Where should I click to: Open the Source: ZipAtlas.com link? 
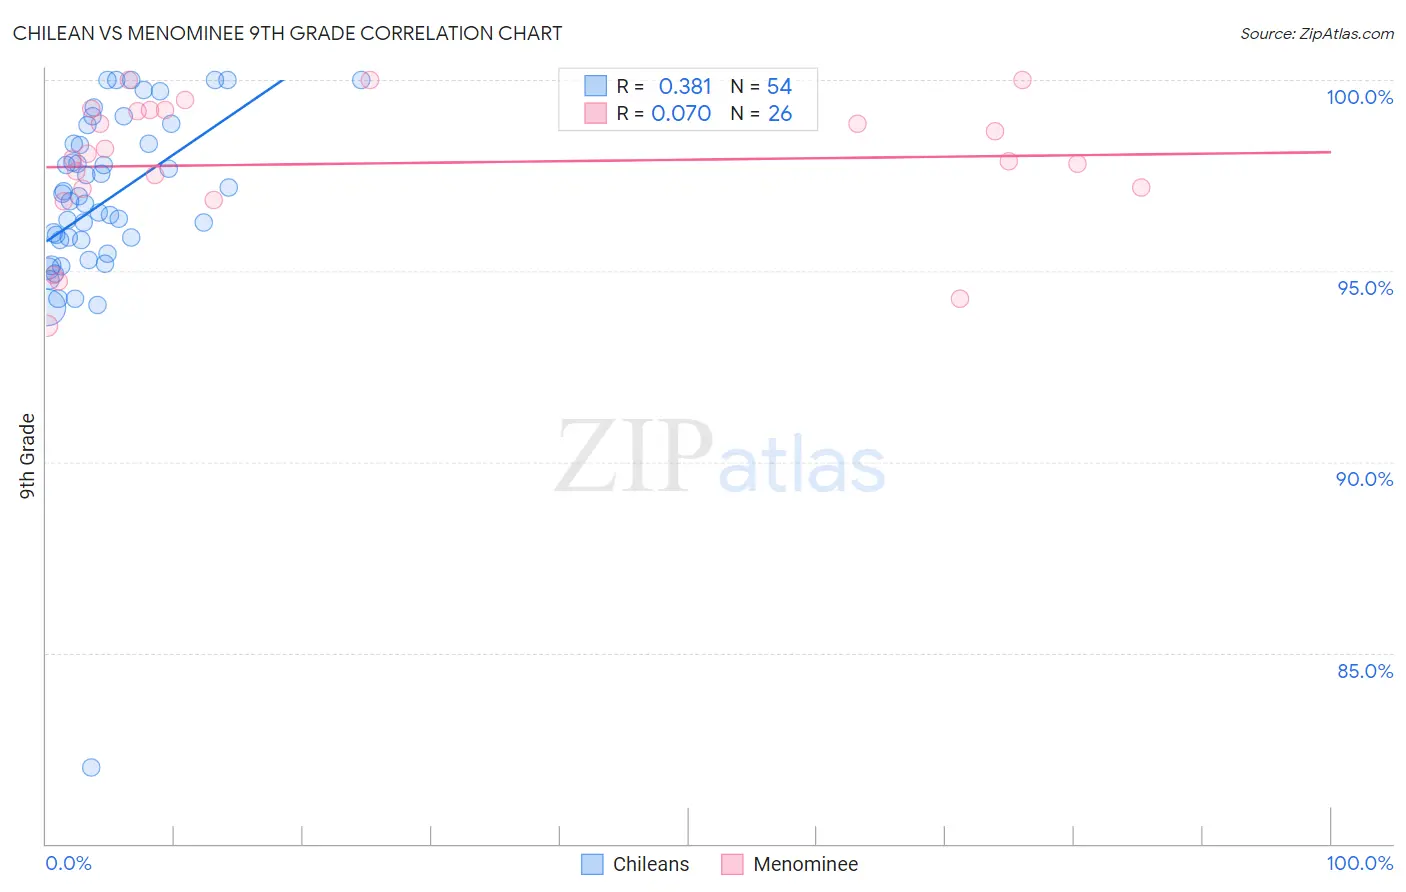(1317, 33)
